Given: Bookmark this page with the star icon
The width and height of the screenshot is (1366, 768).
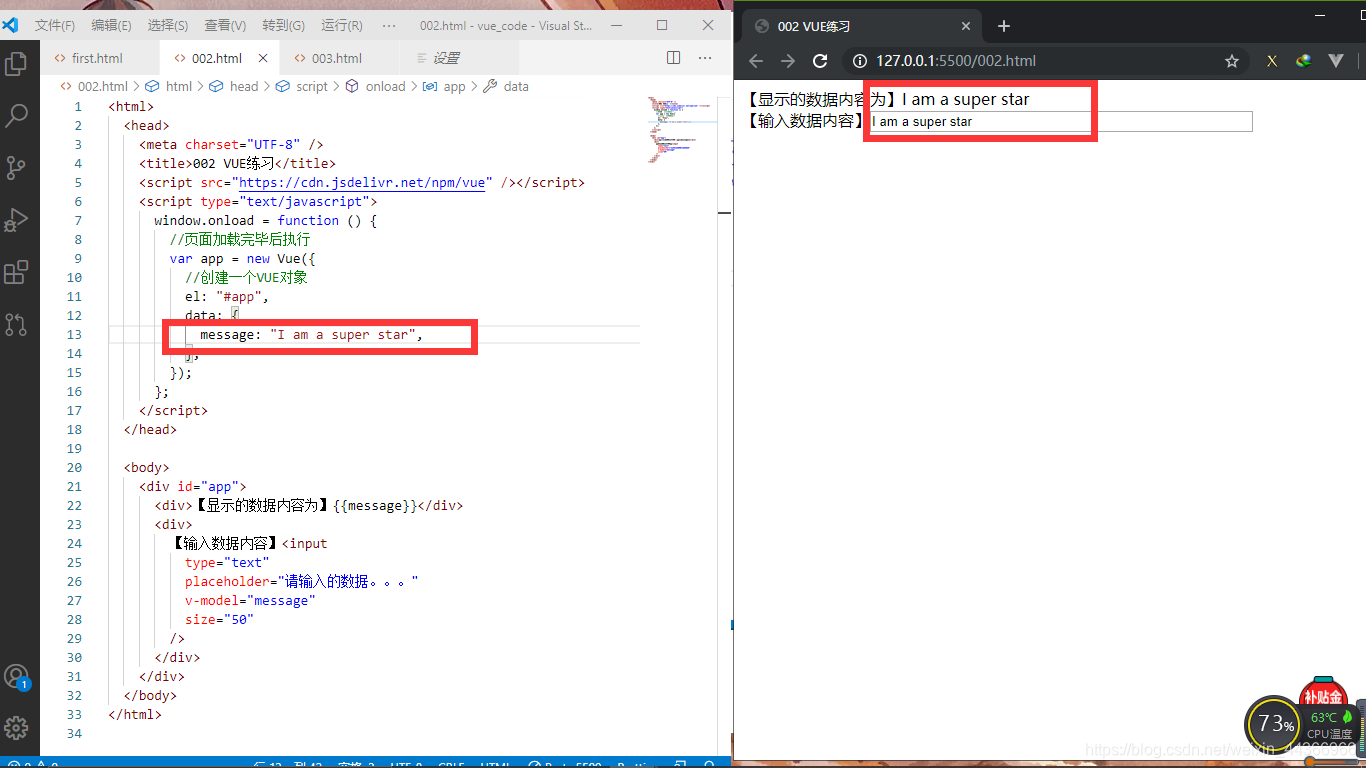Looking at the screenshot, I should click(1232, 61).
